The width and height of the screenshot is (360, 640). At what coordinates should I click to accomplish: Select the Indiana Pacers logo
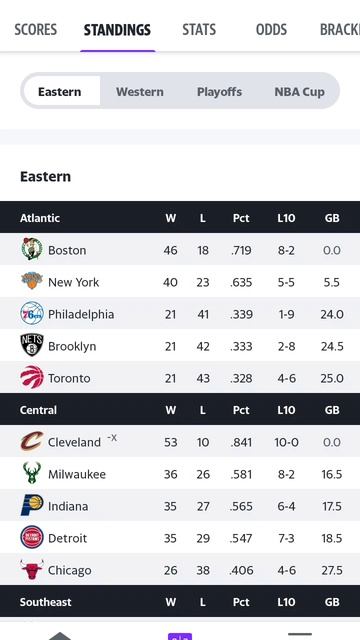click(x=32, y=505)
